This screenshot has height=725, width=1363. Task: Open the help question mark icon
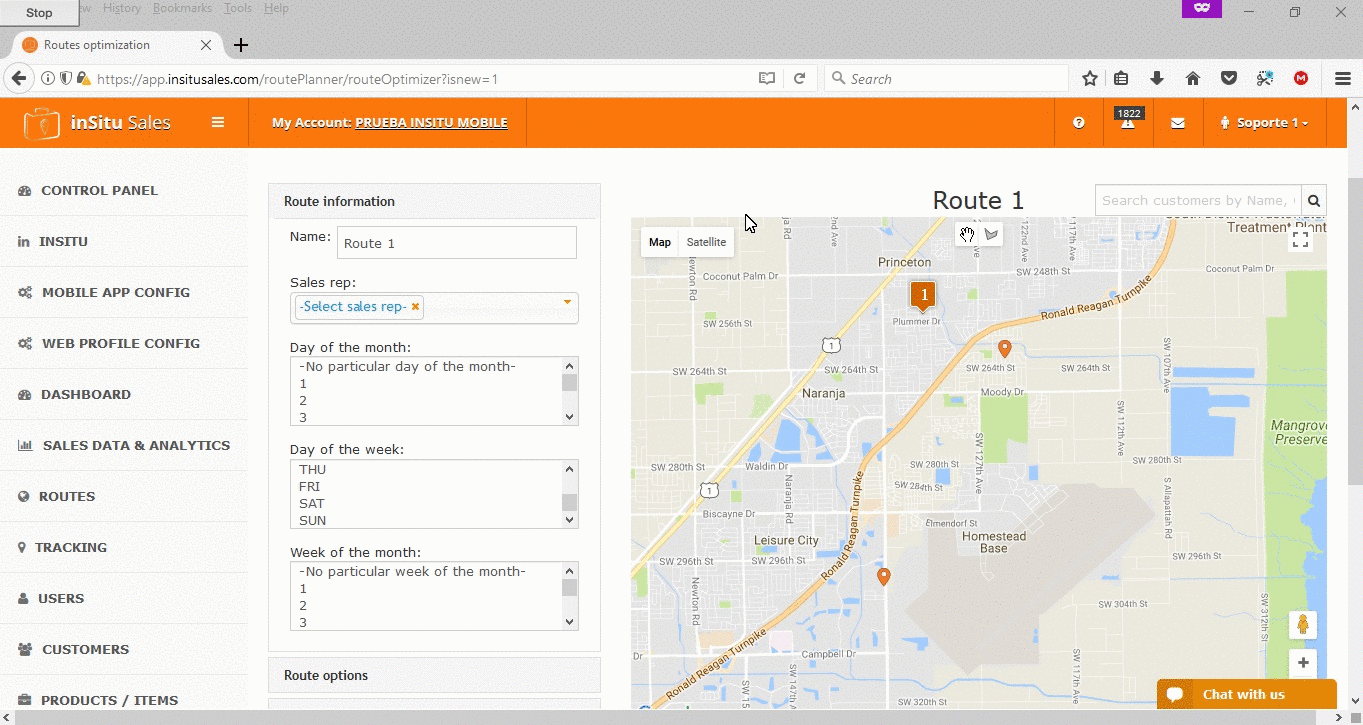(x=1079, y=123)
